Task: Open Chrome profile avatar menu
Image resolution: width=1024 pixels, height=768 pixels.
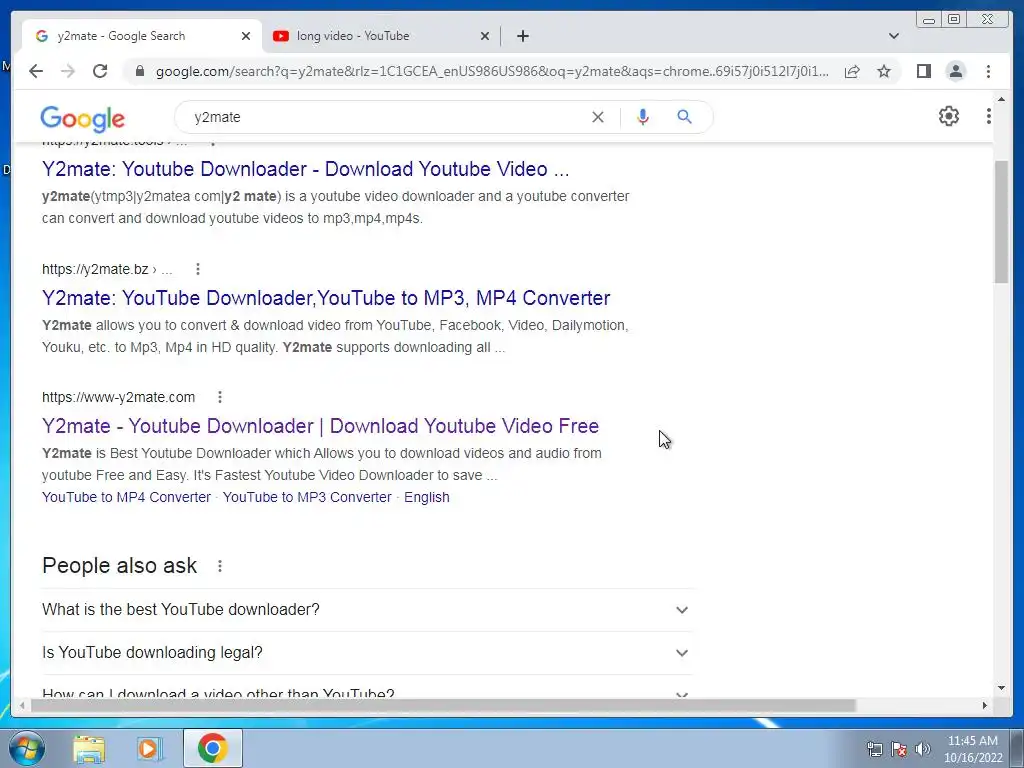Action: (x=956, y=71)
